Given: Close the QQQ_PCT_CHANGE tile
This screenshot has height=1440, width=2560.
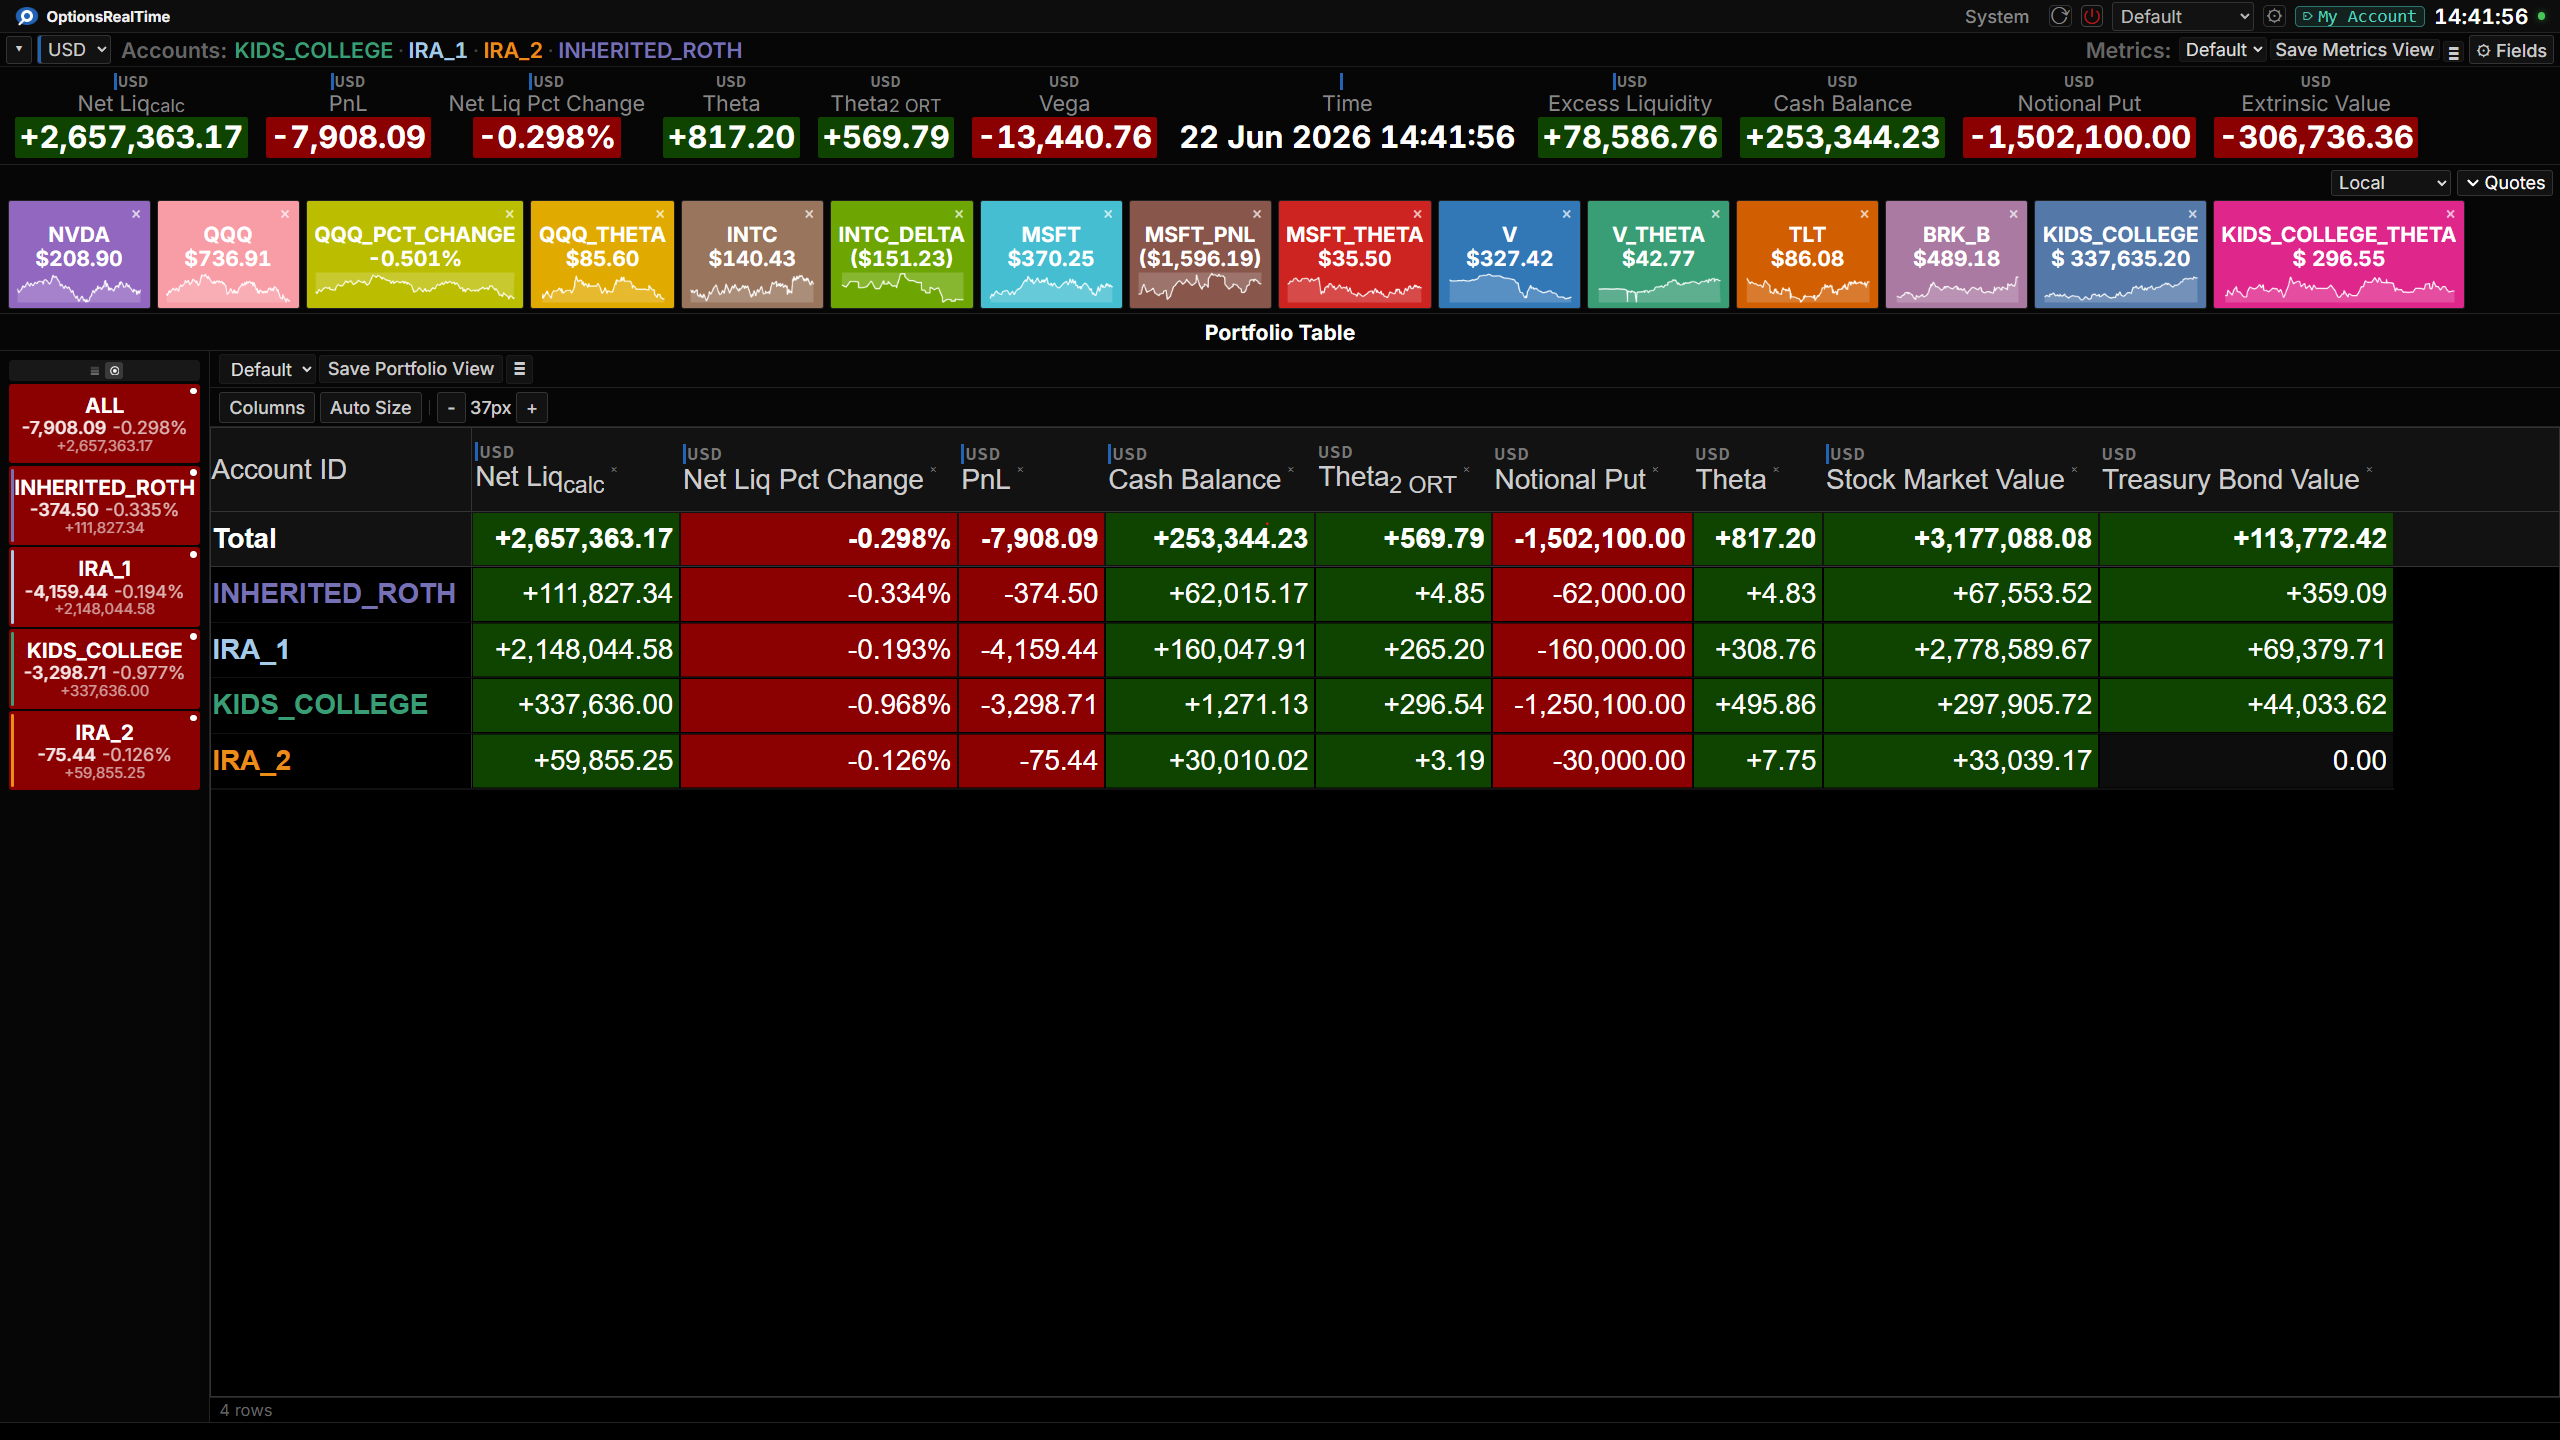Looking at the screenshot, I should [509, 214].
